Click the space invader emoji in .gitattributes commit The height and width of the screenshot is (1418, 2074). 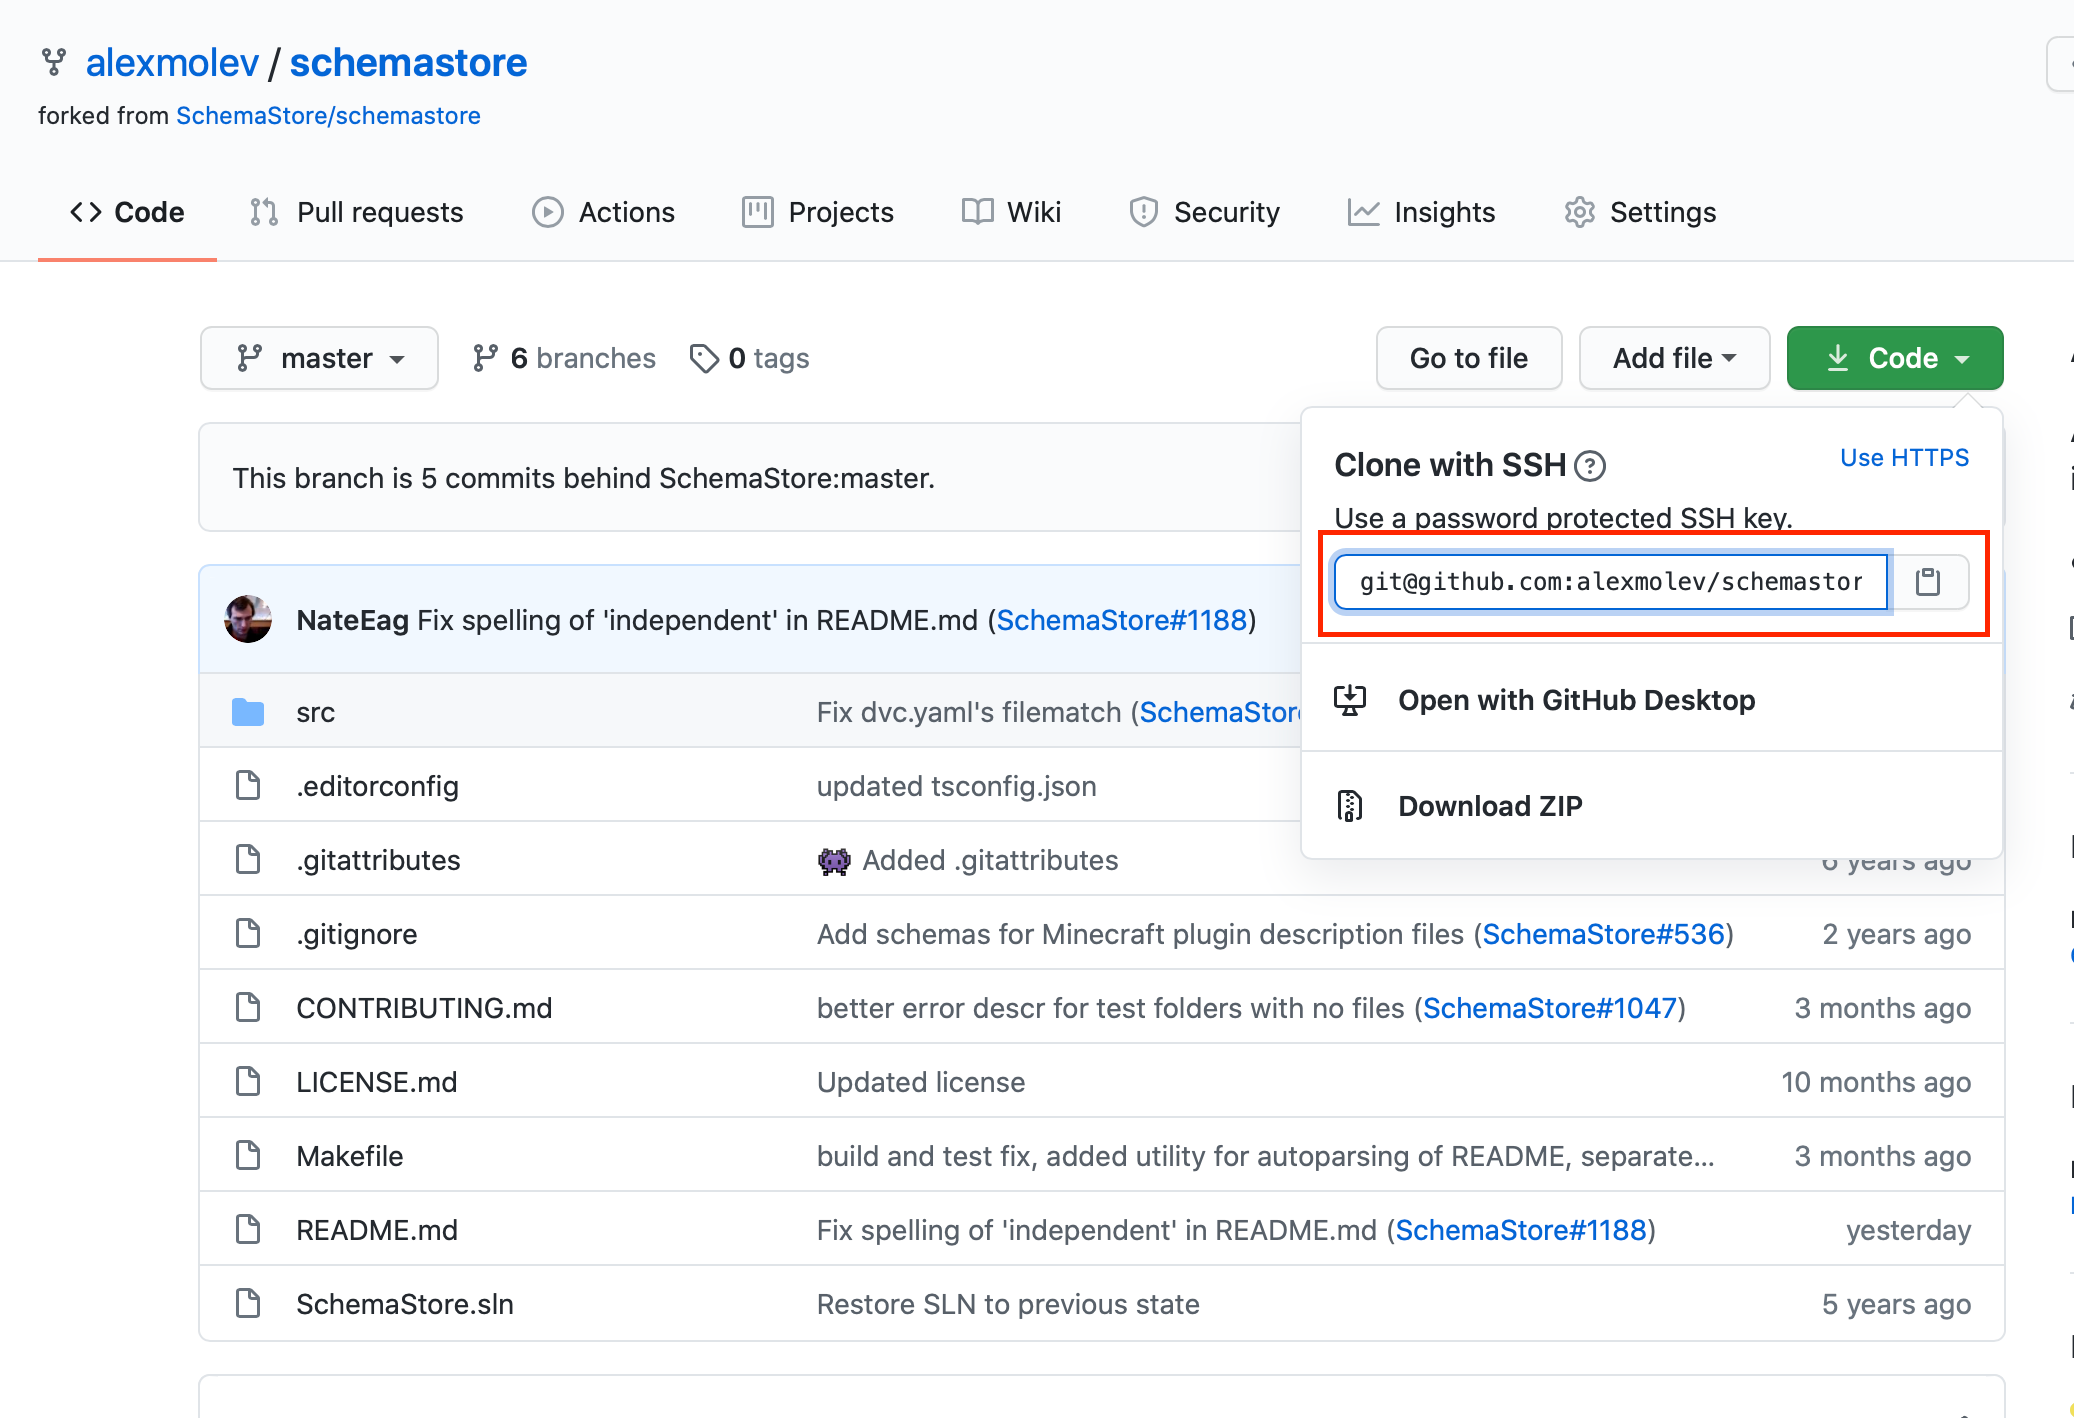[834, 860]
